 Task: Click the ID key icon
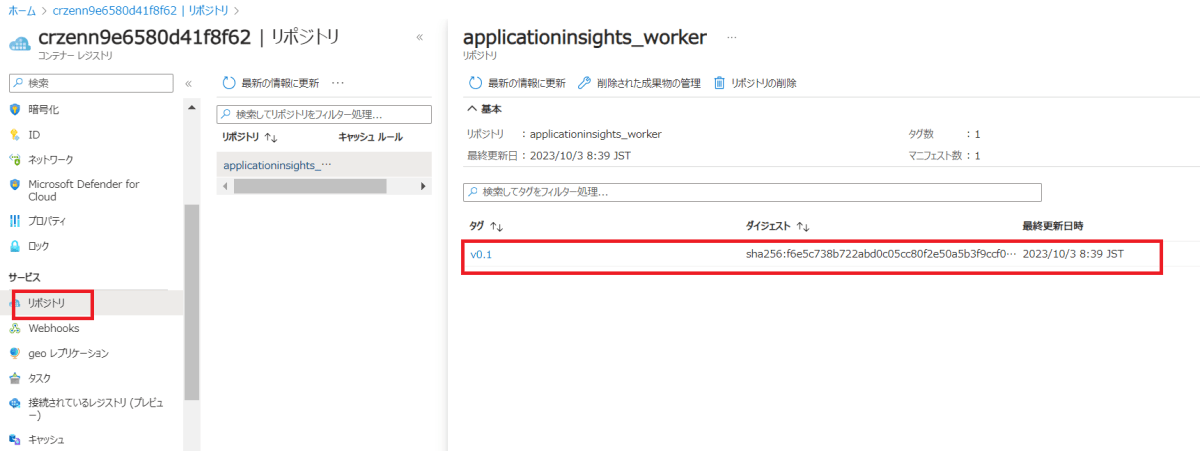[x=15, y=134]
